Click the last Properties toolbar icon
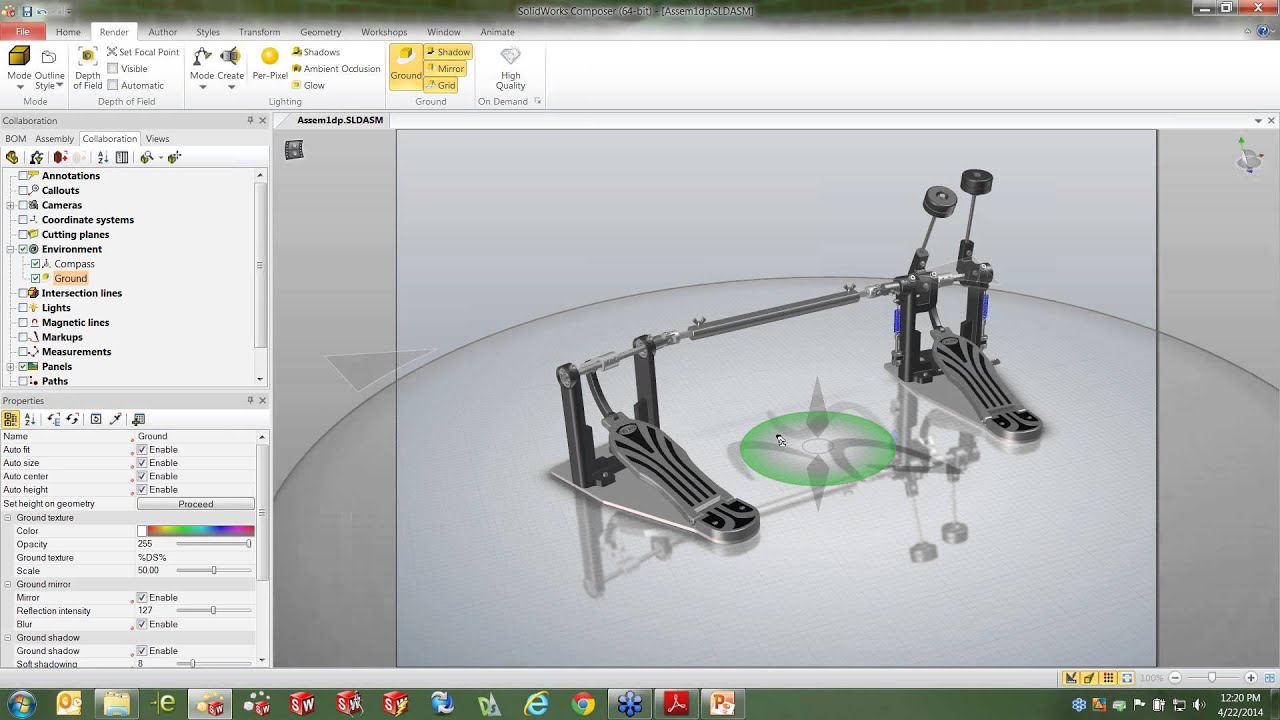This screenshot has height=720, width=1280. coord(138,419)
